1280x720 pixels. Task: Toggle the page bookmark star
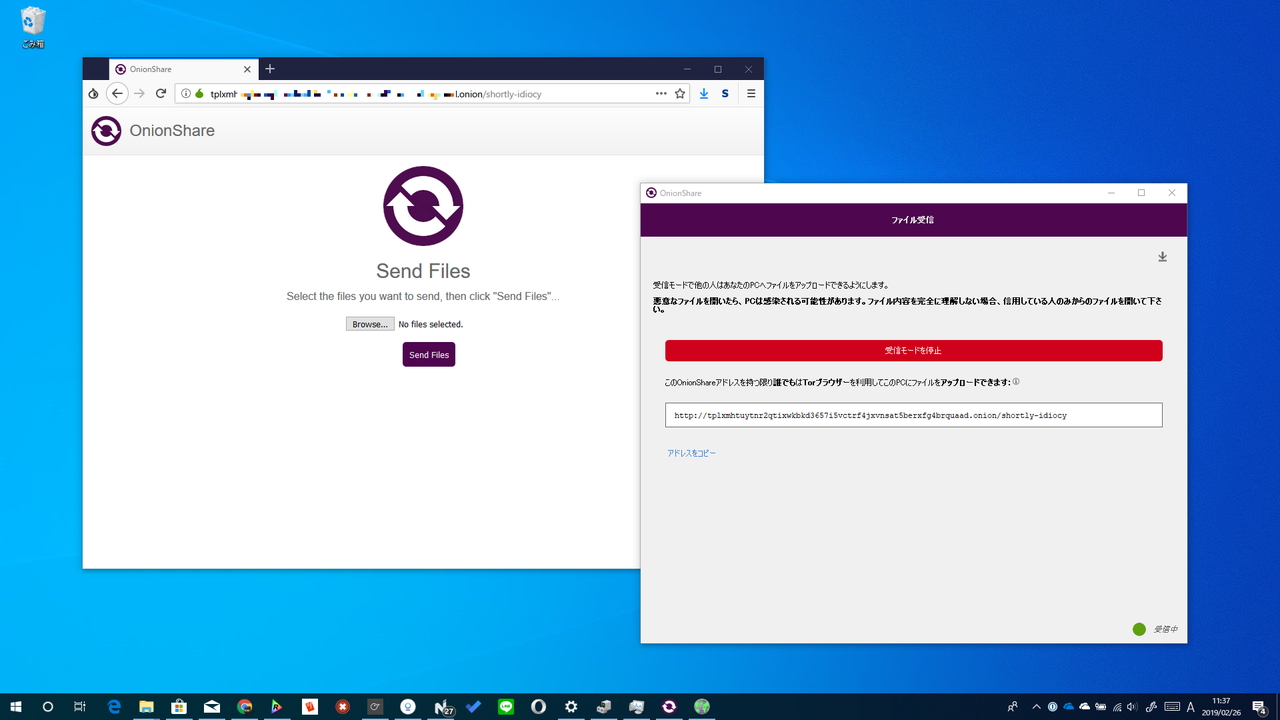[x=679, y=93]
